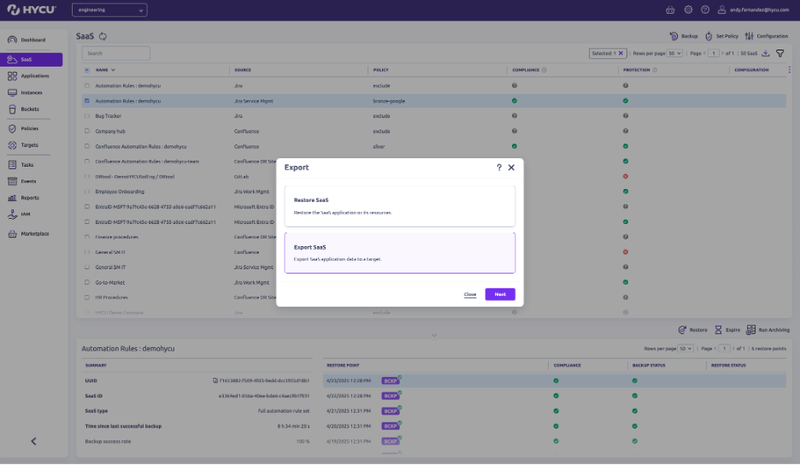Open the Rows per page dropdown
This screenshot has height=465, width=800.
coord(675,53)
